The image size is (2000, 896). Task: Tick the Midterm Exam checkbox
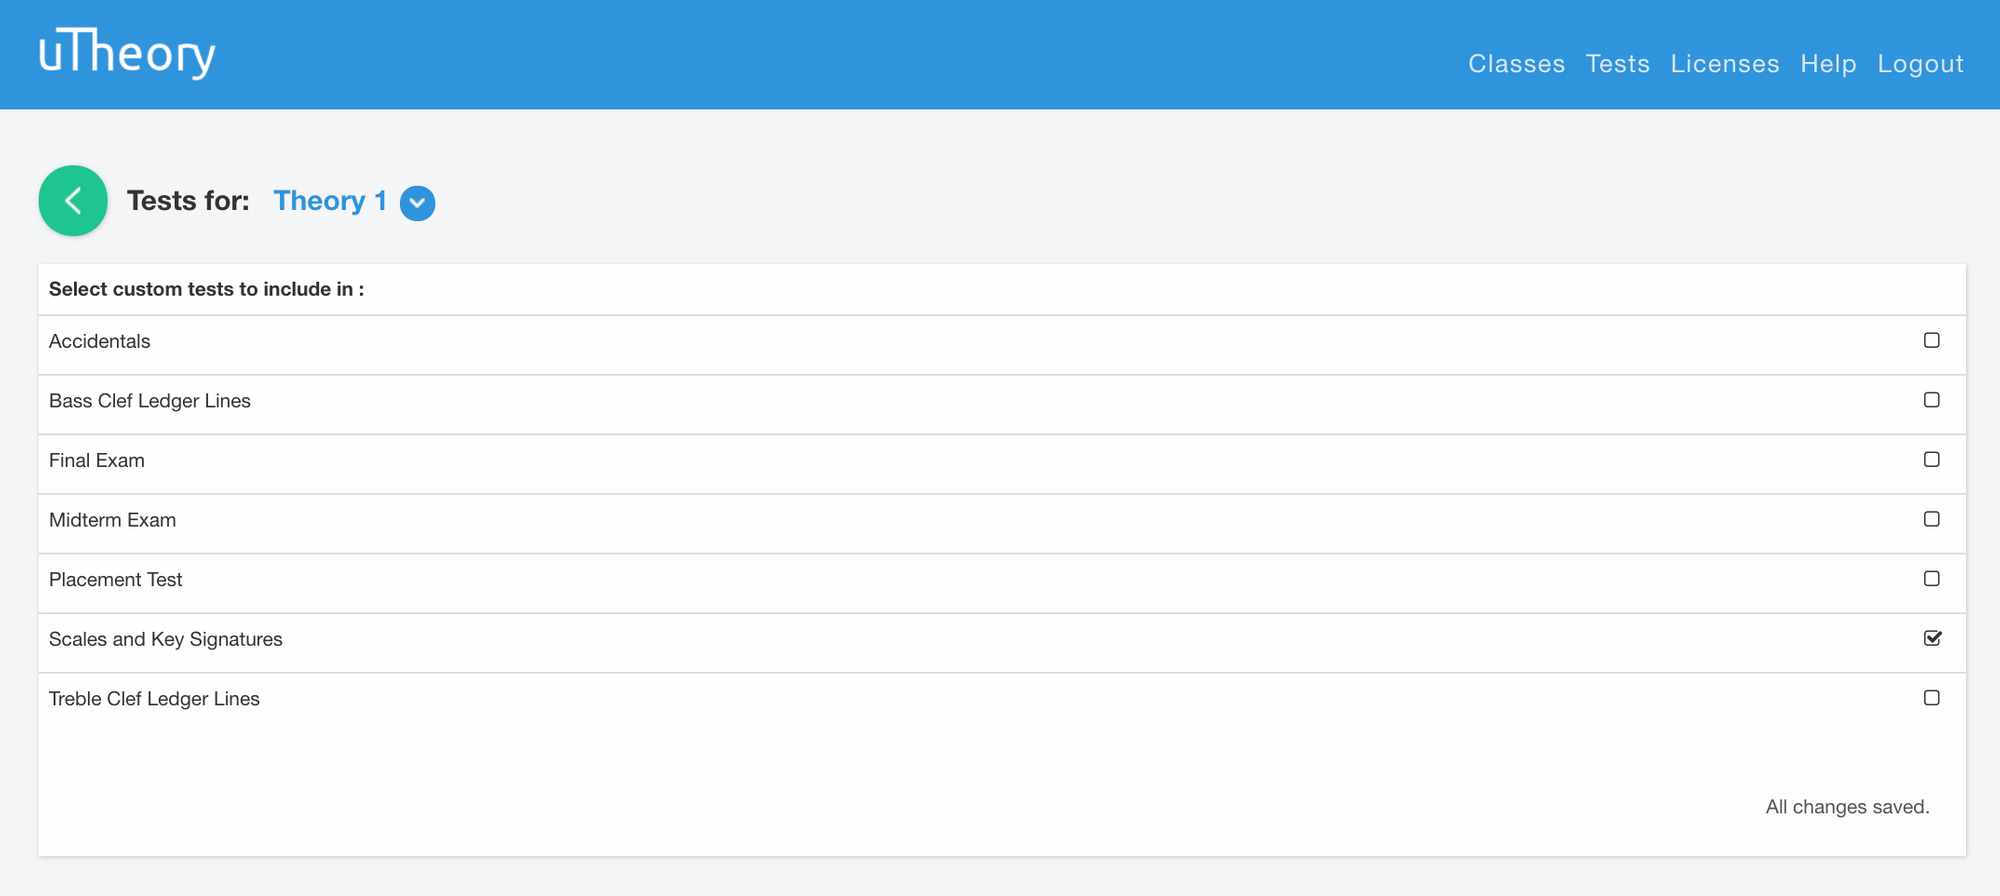(x=1931, y=519)
